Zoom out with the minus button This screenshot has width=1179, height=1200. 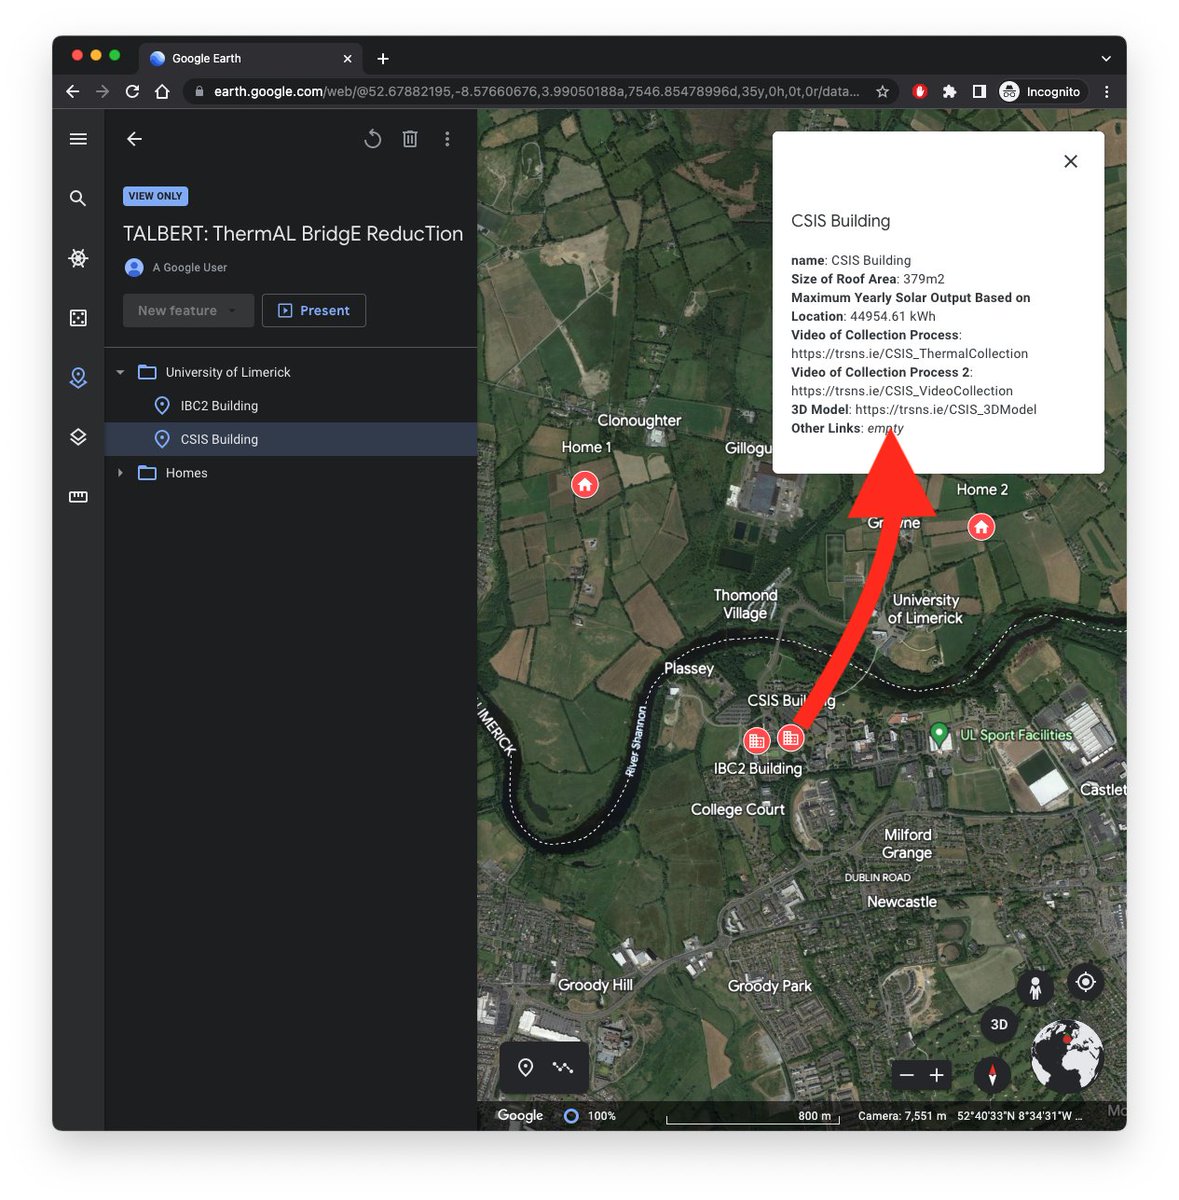point(906,1075)
